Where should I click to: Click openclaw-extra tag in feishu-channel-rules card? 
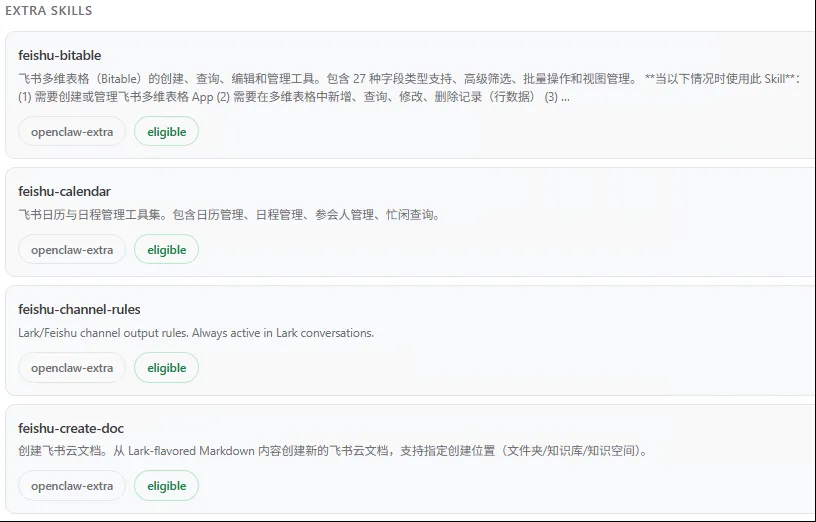pos(72,368)
